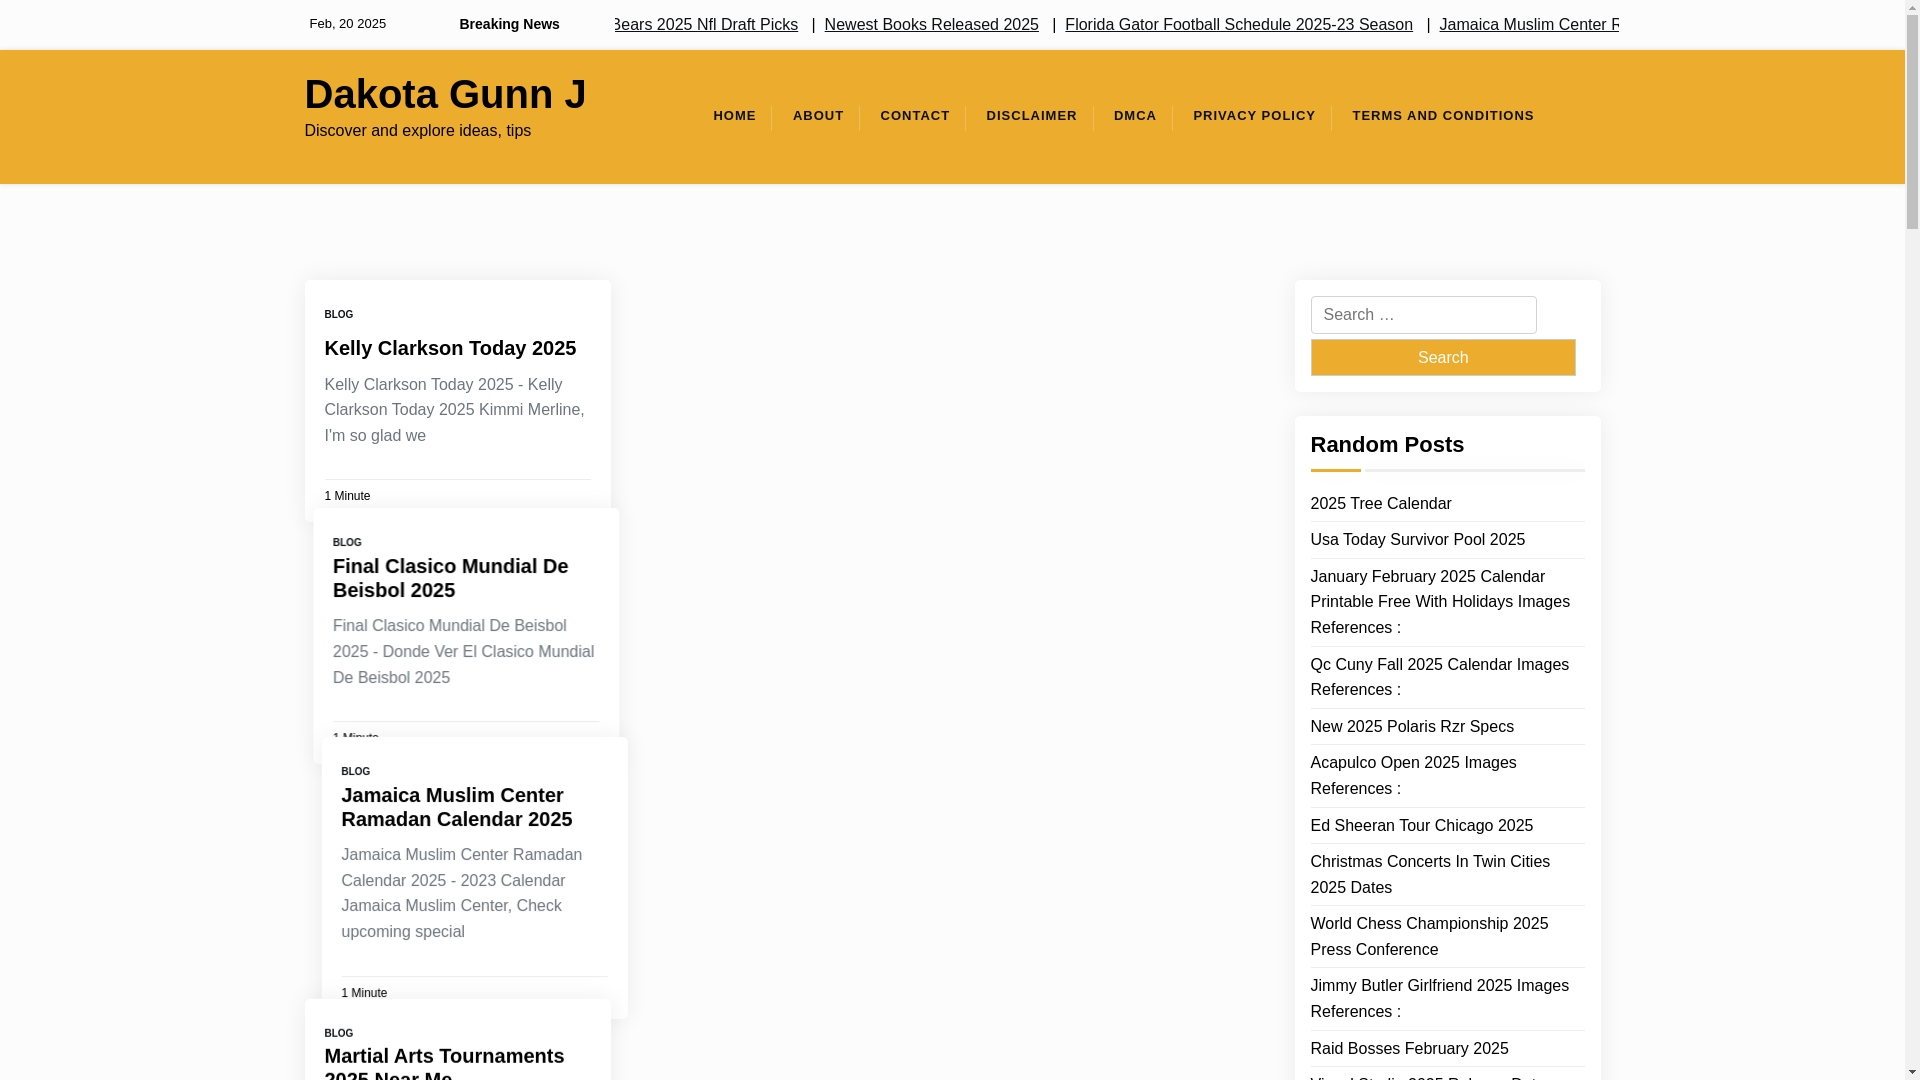This screenshot has width=1920, height=1080.
Task: Click the Dakota Gunn J site title
Action: coord(445,94)
